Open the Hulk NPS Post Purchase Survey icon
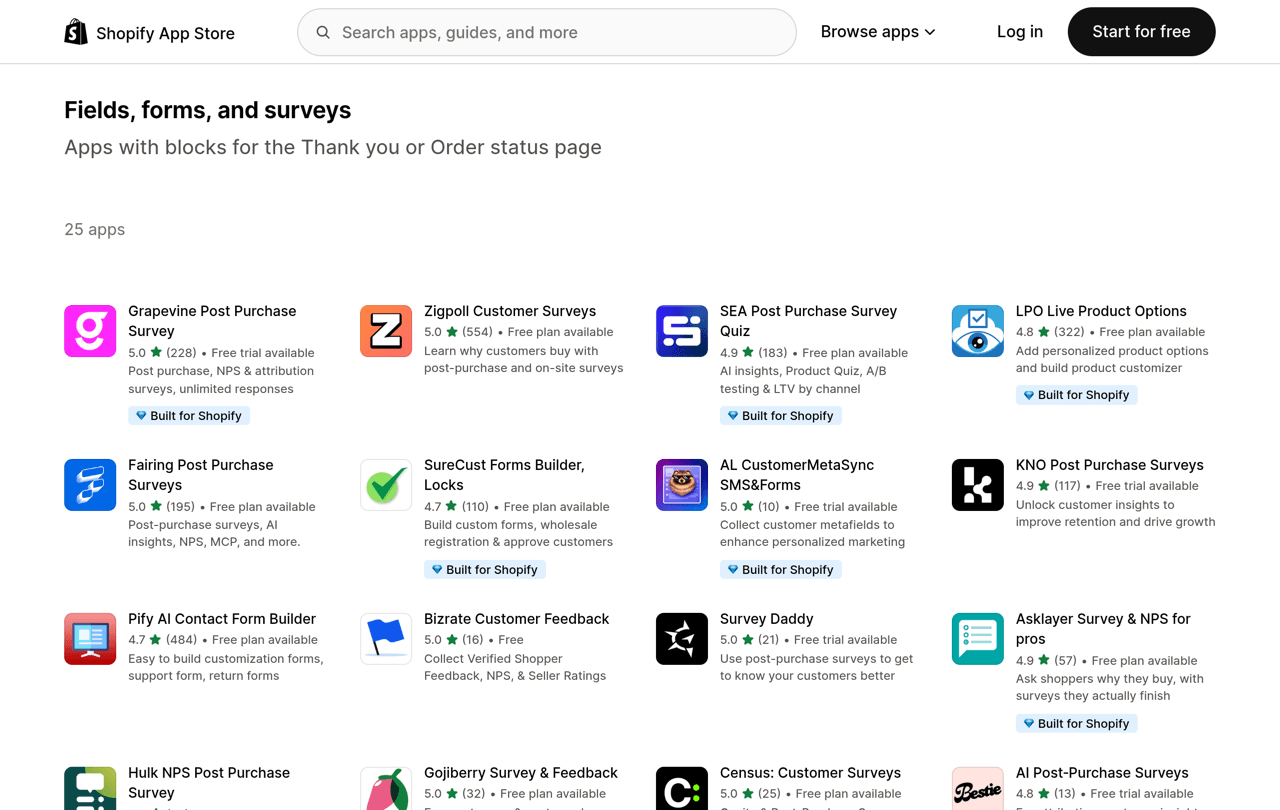 (90, 788)
